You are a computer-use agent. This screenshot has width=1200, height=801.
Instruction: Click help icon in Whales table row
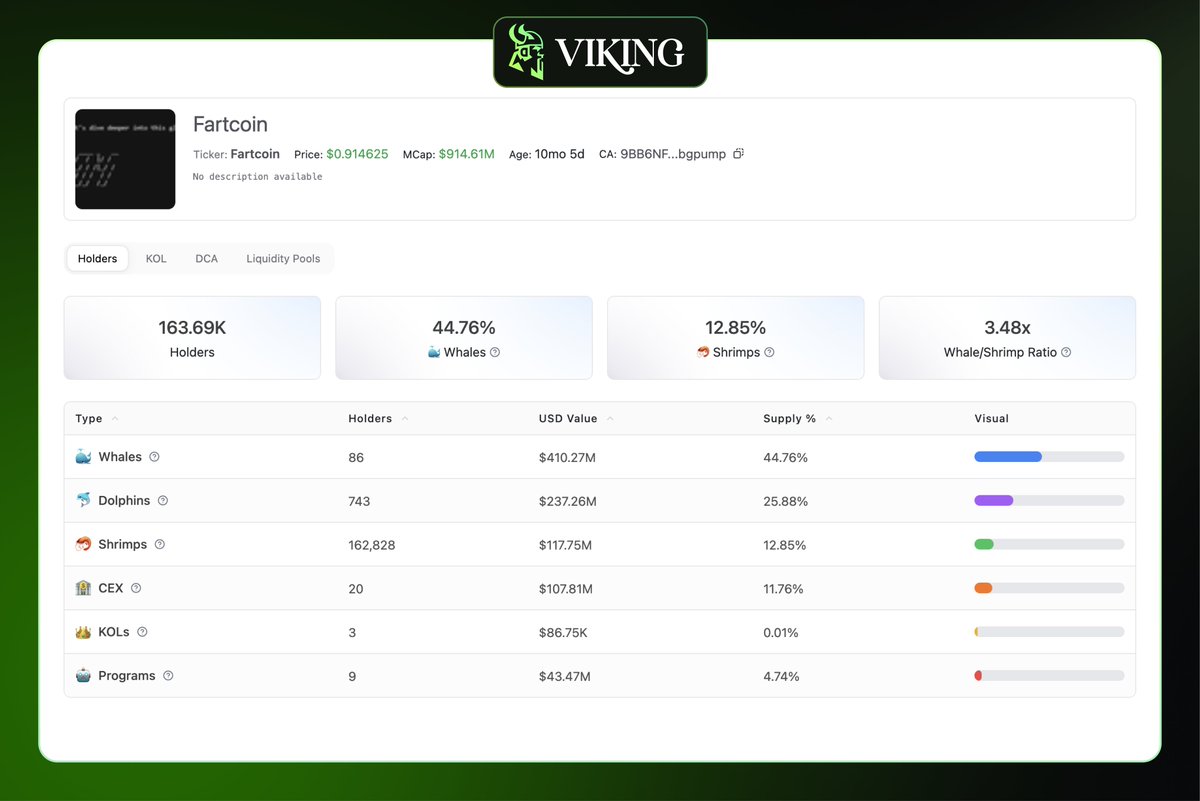154,456
